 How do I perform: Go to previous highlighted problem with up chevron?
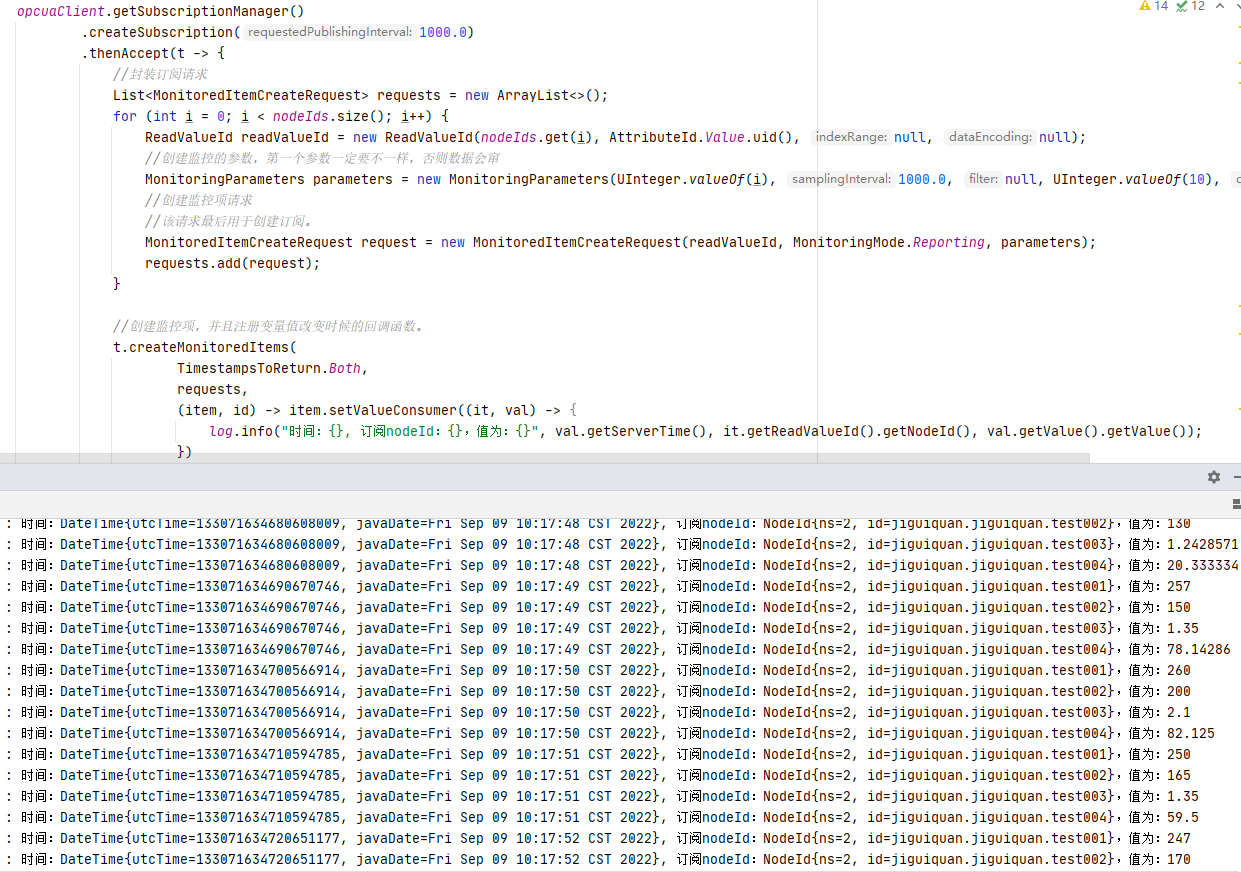1221,6
